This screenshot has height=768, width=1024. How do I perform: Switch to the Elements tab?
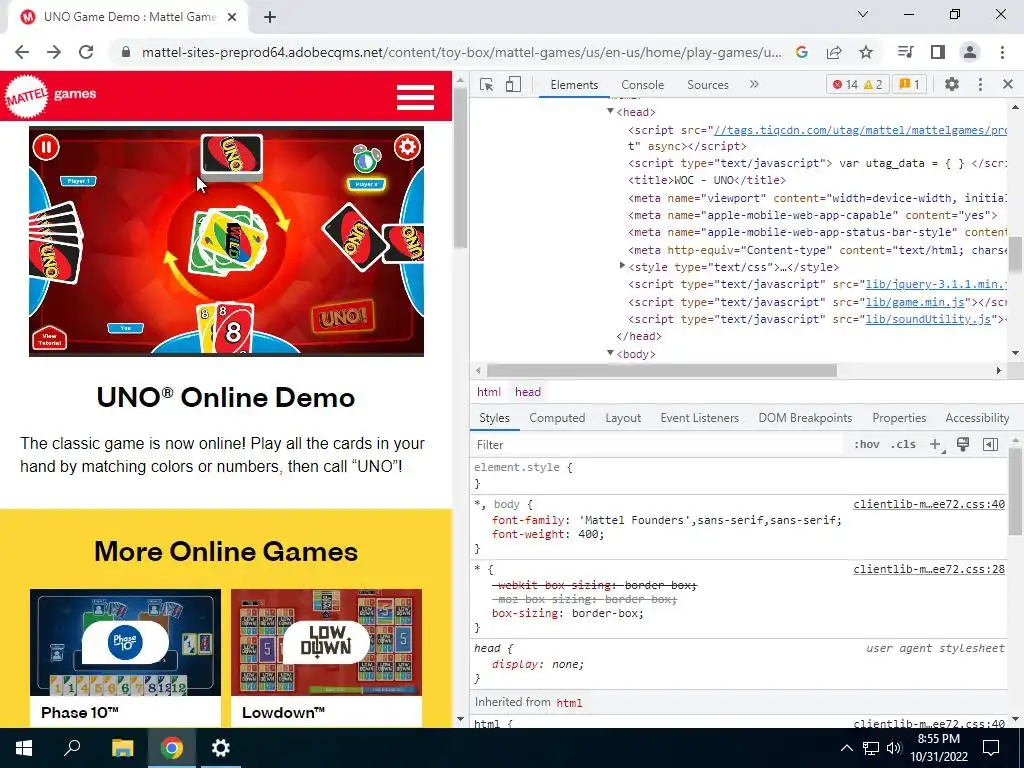click(x=574, y=85)
